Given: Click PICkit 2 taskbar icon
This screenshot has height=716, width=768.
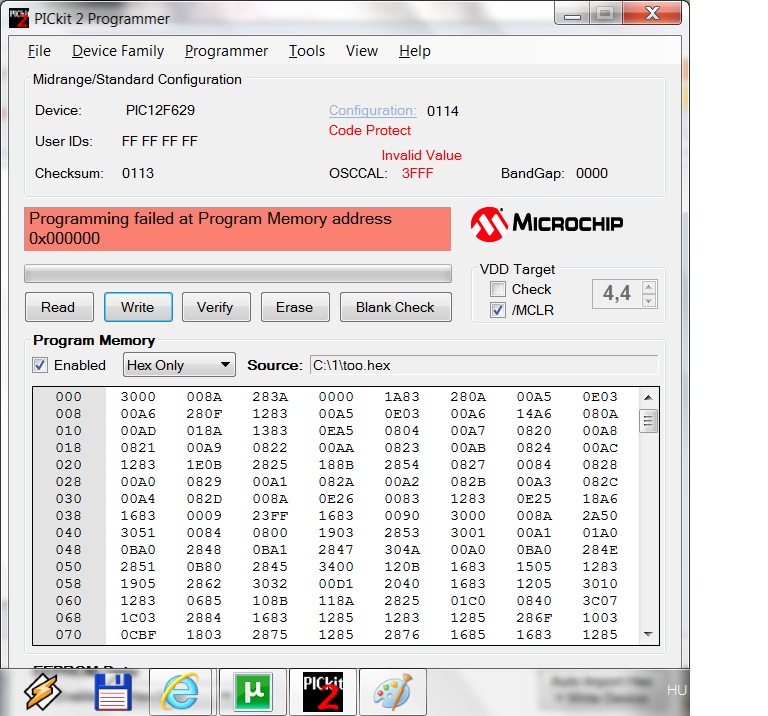Looking at the screenshot, I should pyautogui.click(x=323, y=692).
